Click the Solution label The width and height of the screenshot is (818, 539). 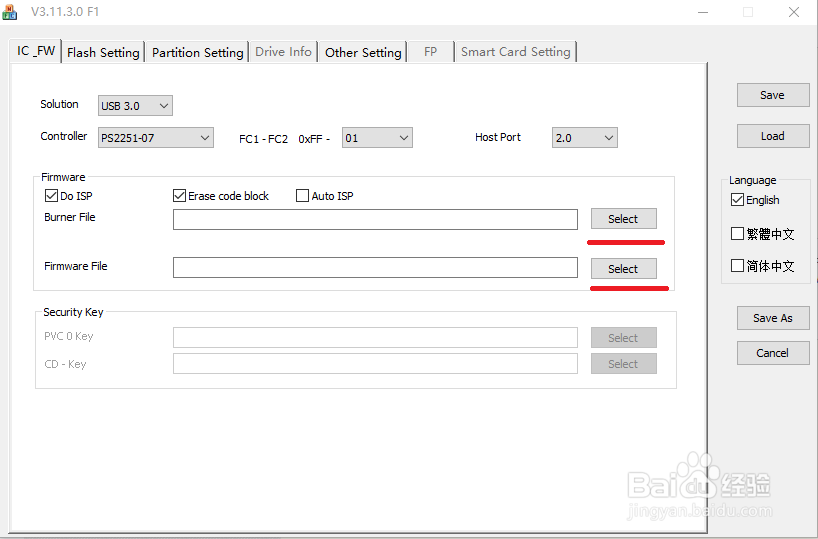pos(59,104)
